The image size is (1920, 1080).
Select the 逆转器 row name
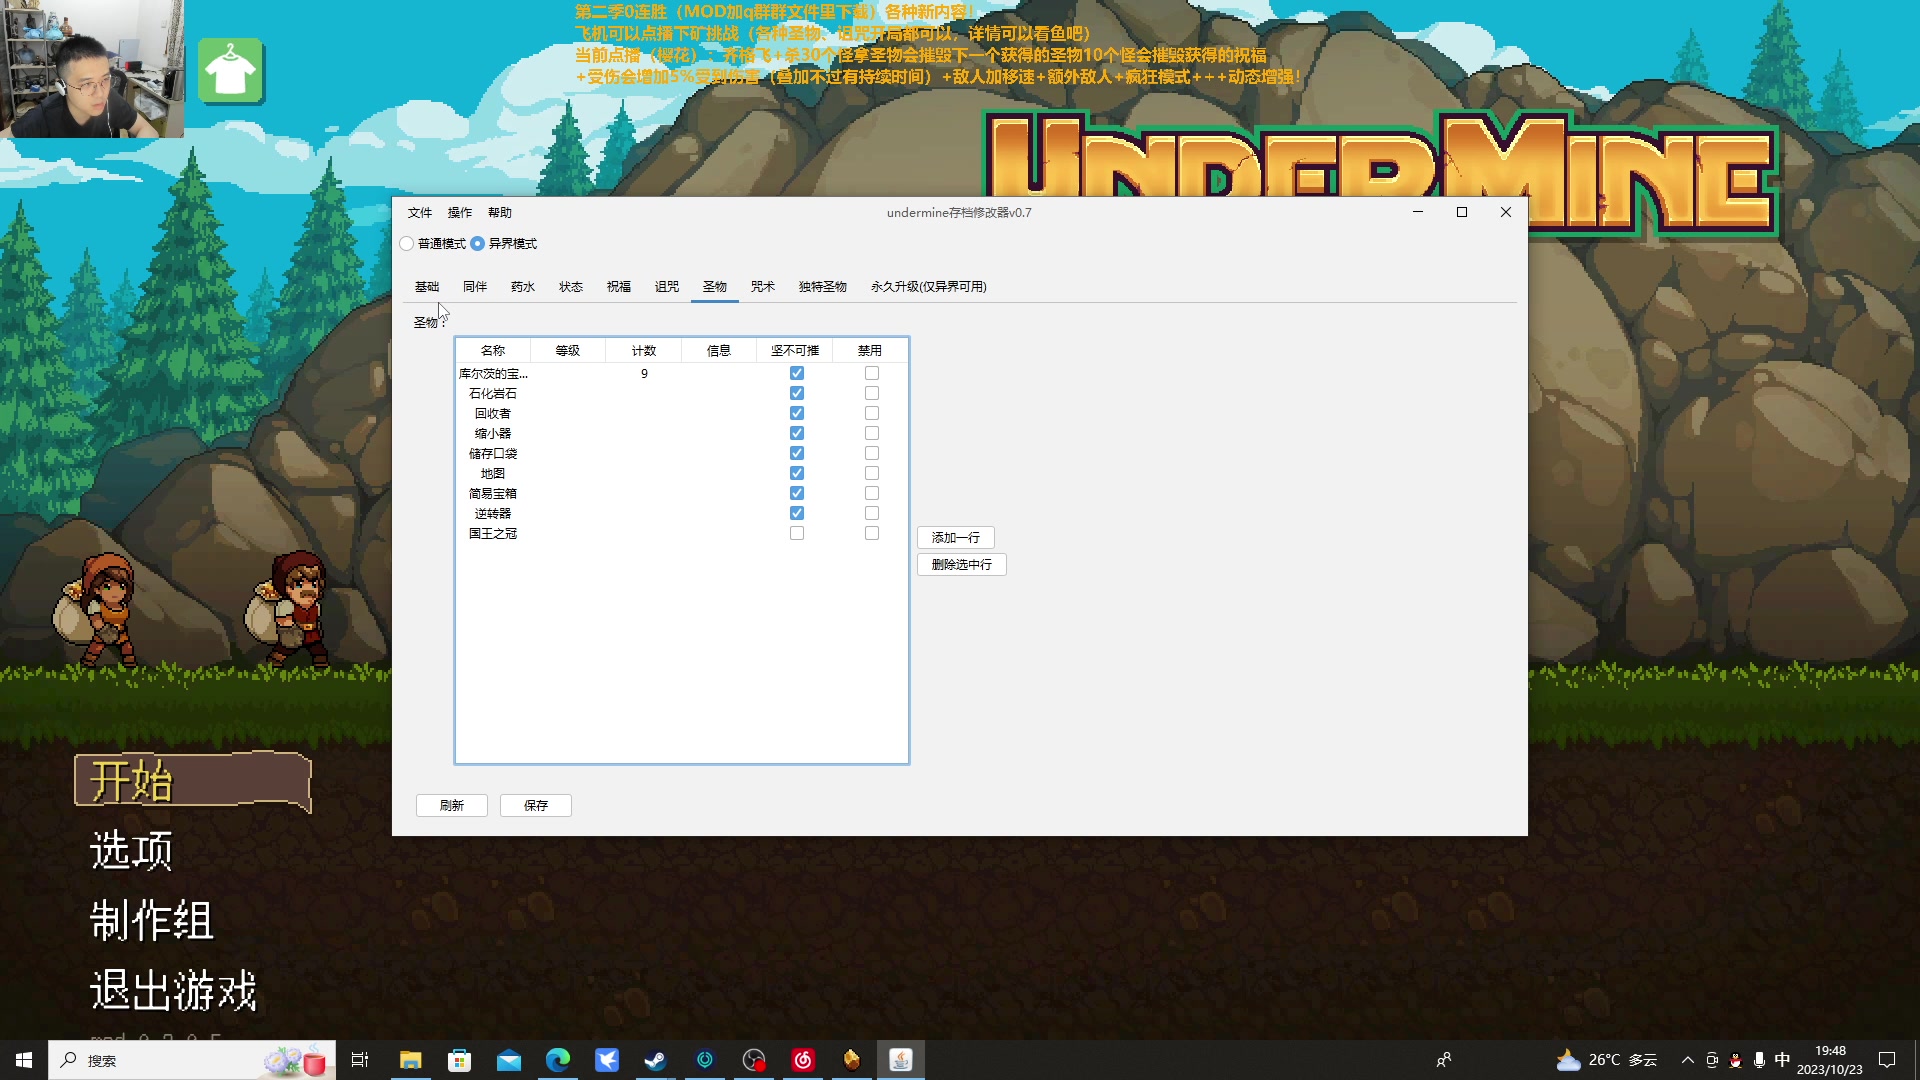(493, 514)
